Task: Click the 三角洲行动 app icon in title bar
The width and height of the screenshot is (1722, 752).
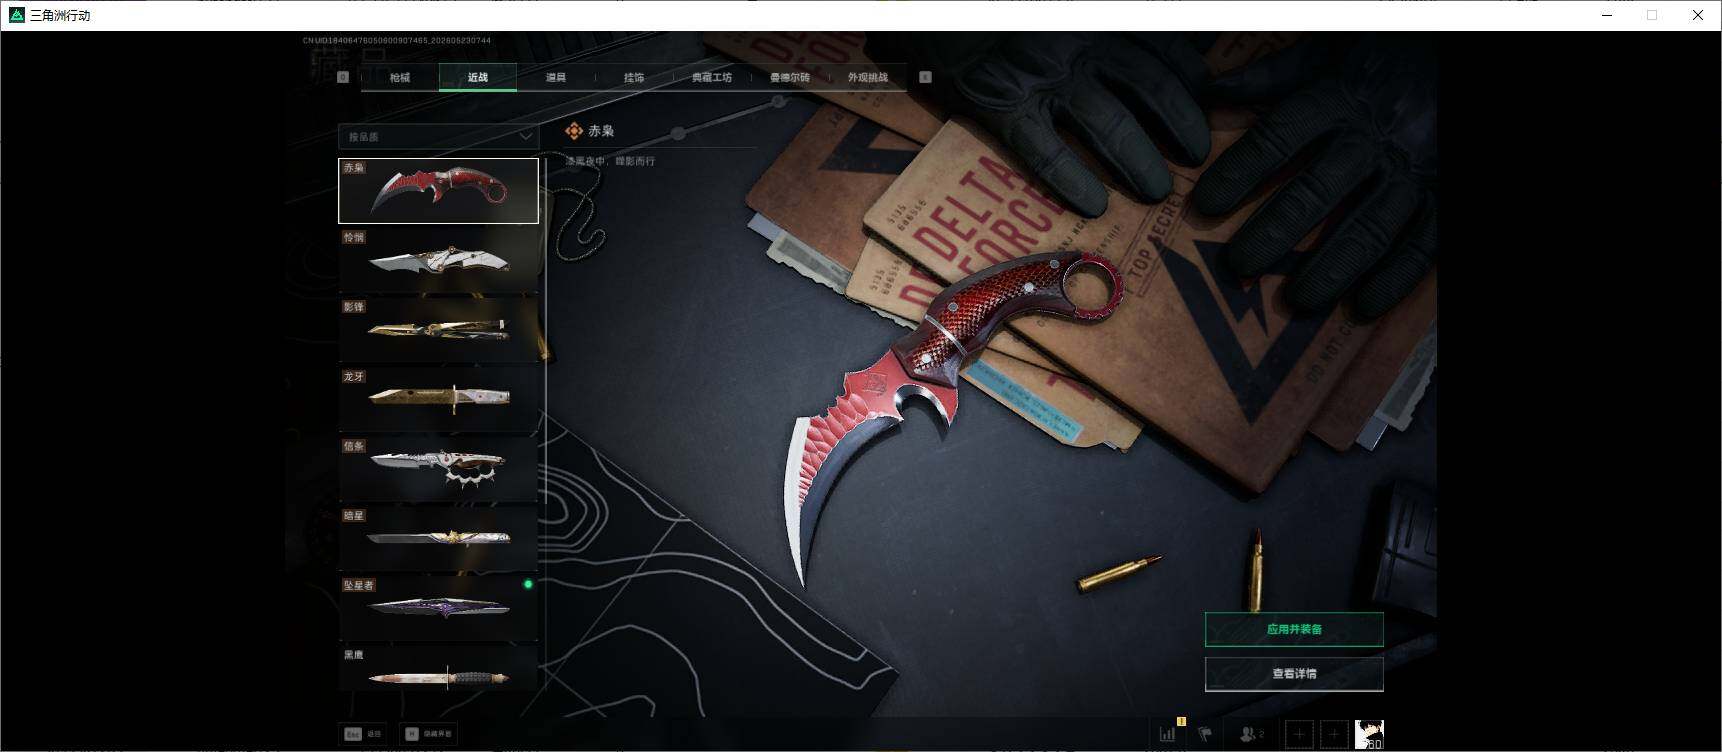Action: coord(16,15)
